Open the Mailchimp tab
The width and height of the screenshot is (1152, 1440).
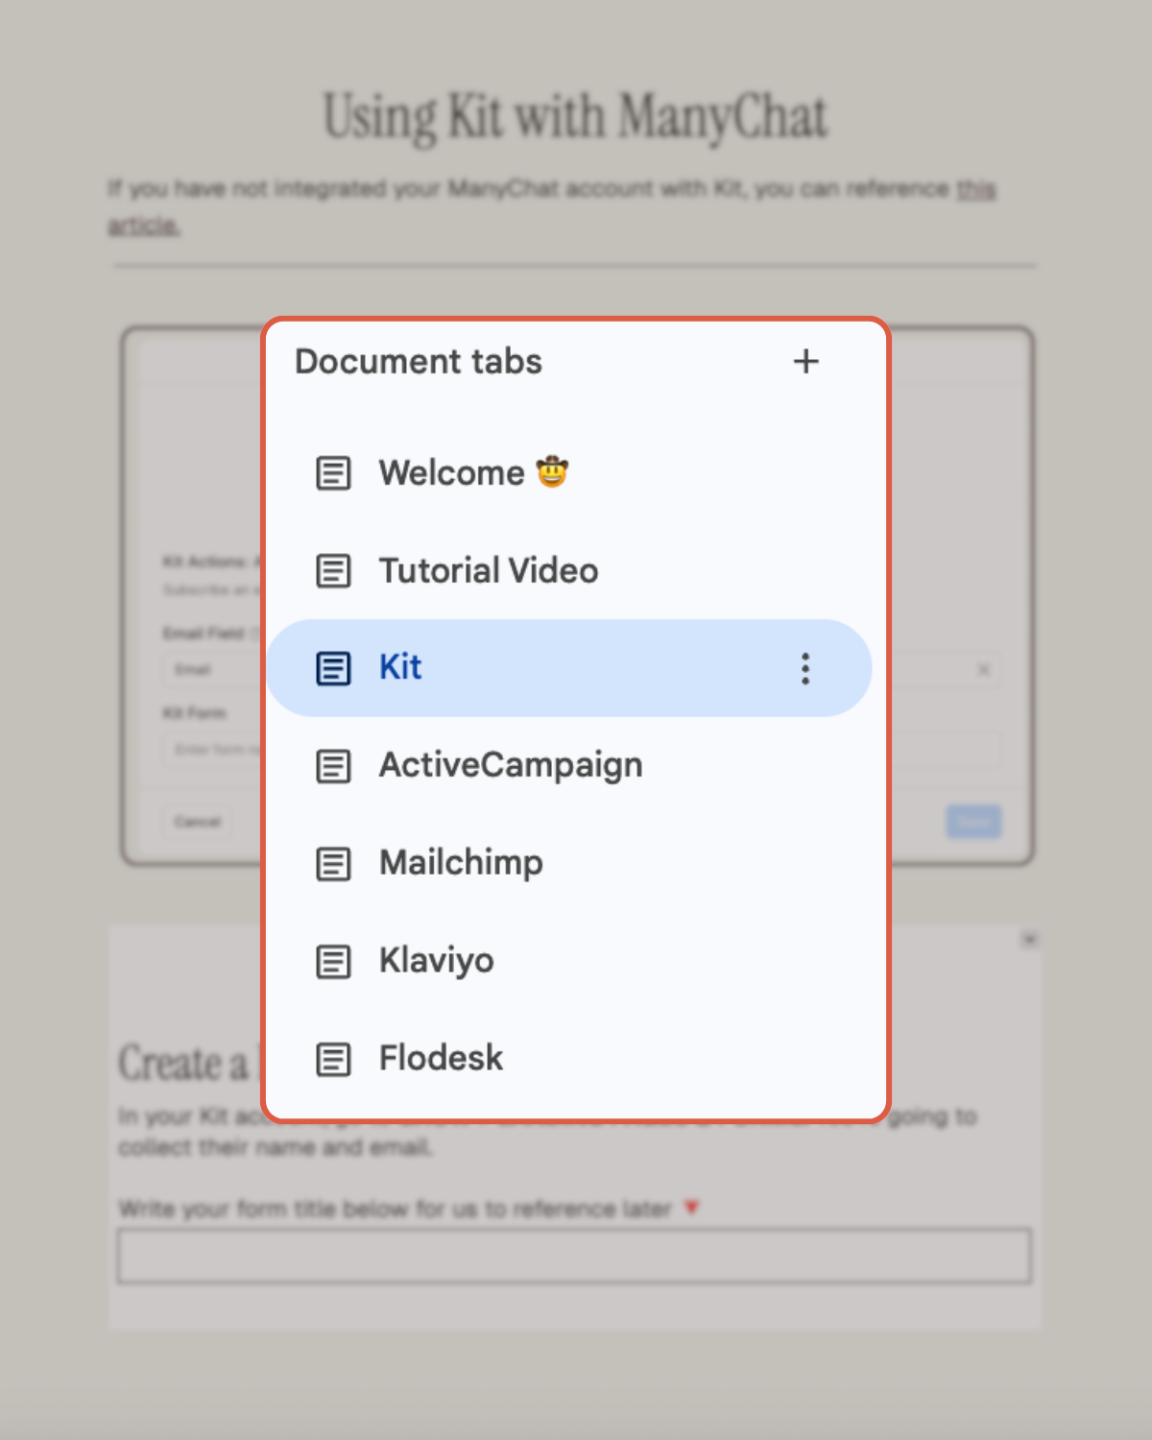tap(461, 863)
